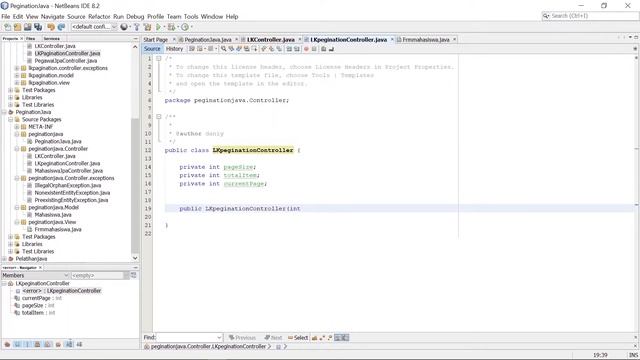Select IllegalOrphanException.java in project tree
The height and width of the screenshot is (360, 640).
pyautogui.click(x=68, y=186)
